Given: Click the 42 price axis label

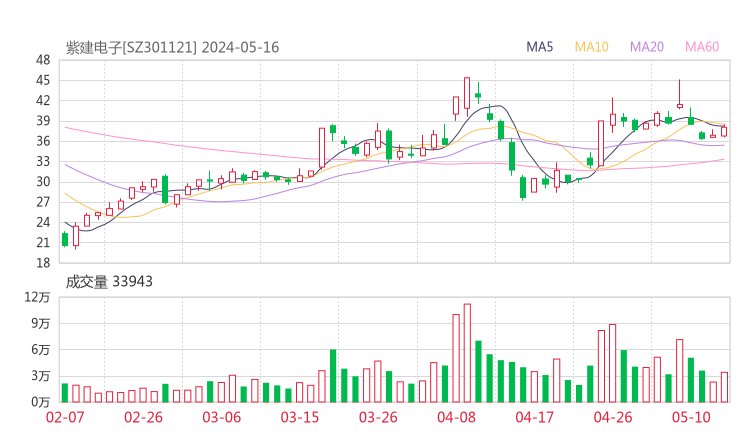Looking at the screenshot, I should (43, 101).
